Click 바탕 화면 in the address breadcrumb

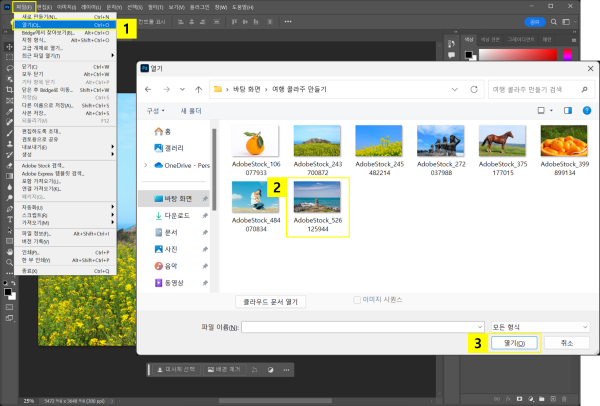[x=247, y=89]
